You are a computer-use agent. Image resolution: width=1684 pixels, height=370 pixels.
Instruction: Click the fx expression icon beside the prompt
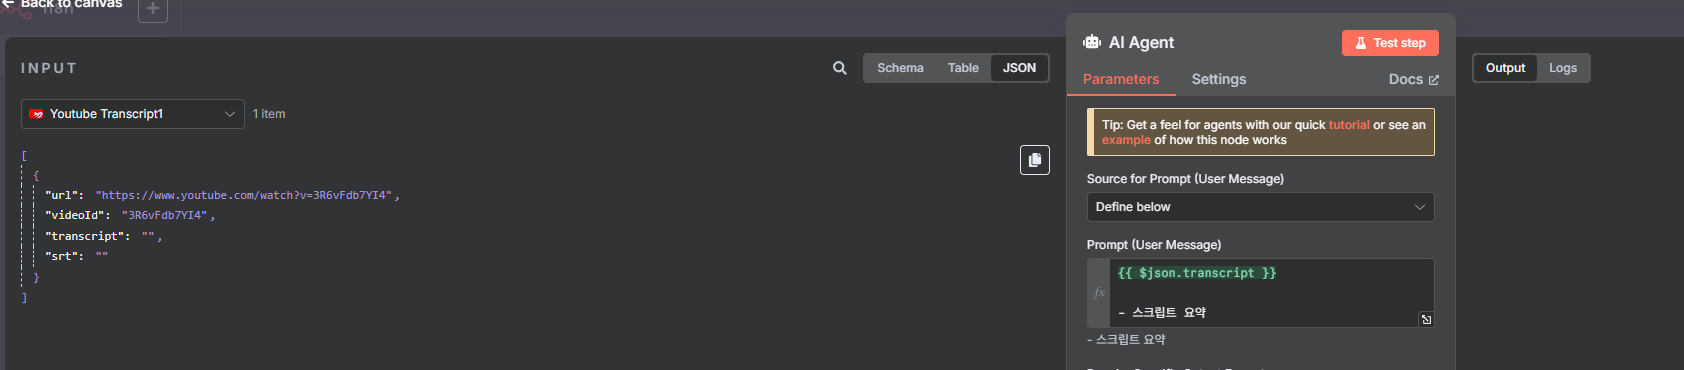(x=1099, y=292)
